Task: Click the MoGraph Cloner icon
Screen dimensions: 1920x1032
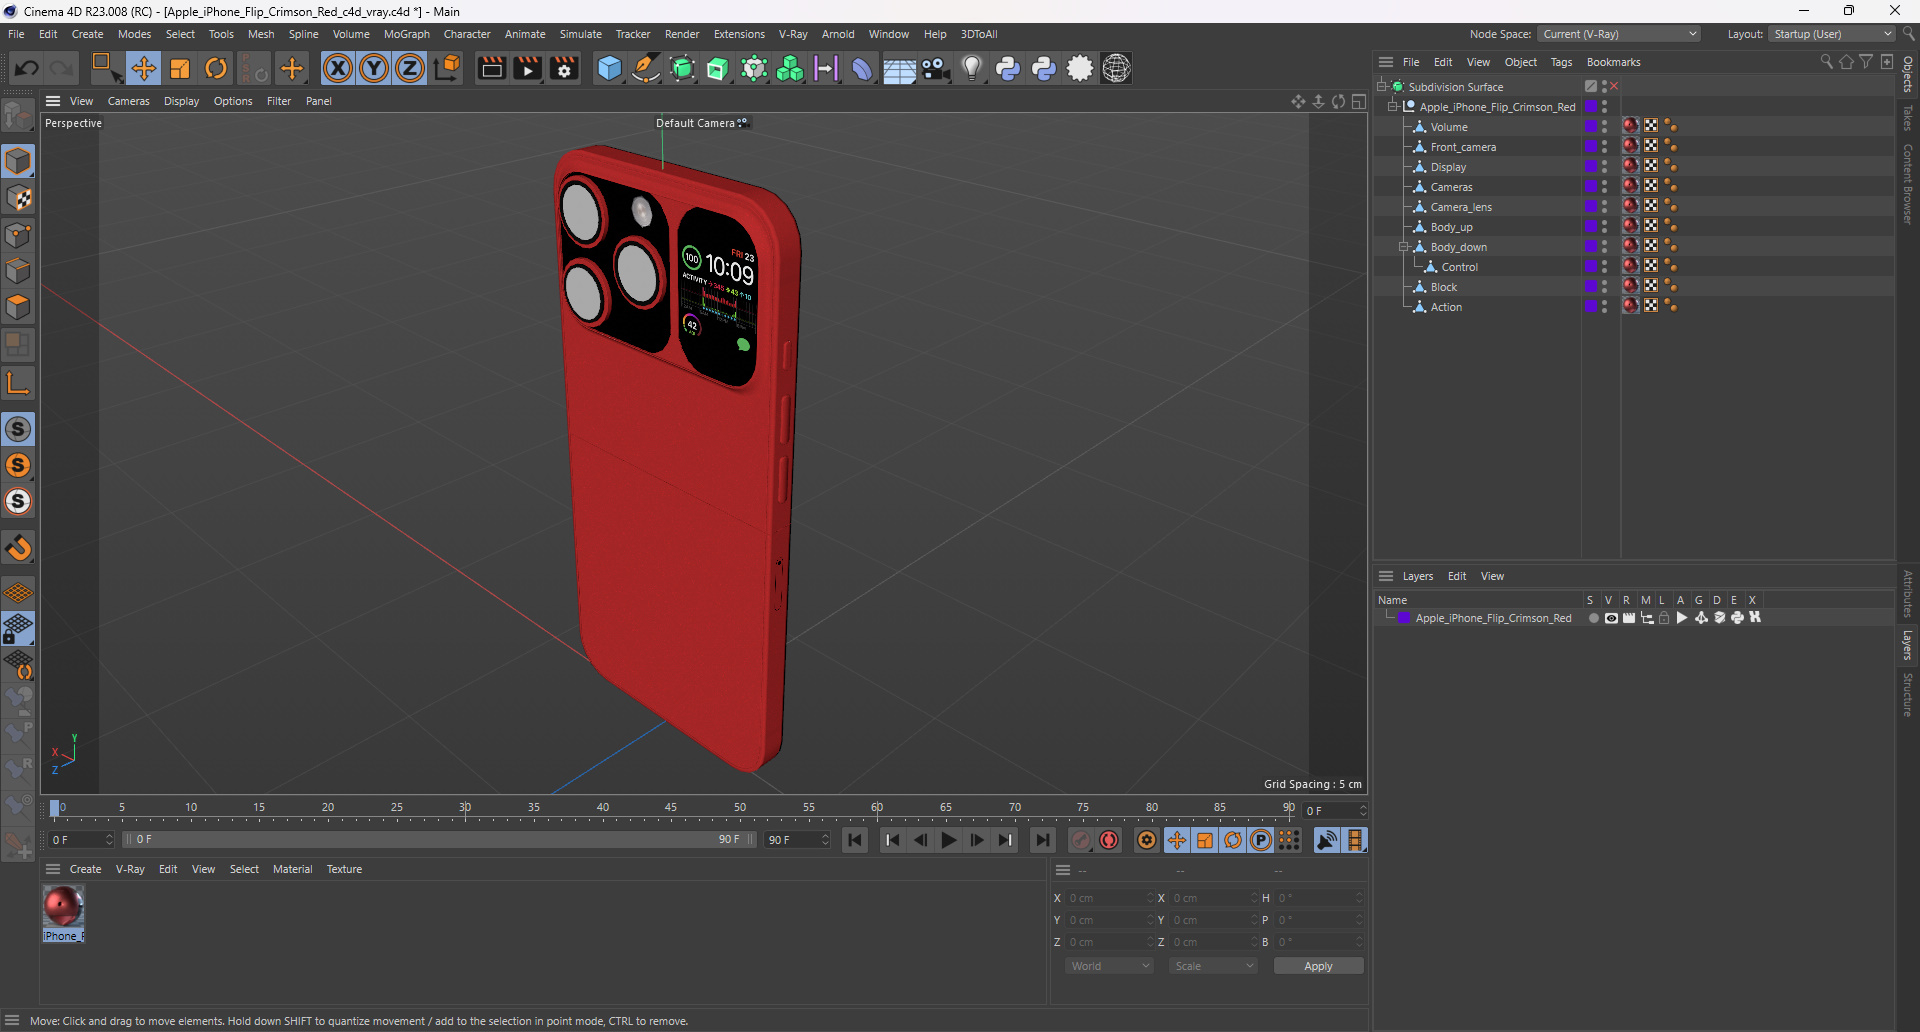Action: pos(790,68)
